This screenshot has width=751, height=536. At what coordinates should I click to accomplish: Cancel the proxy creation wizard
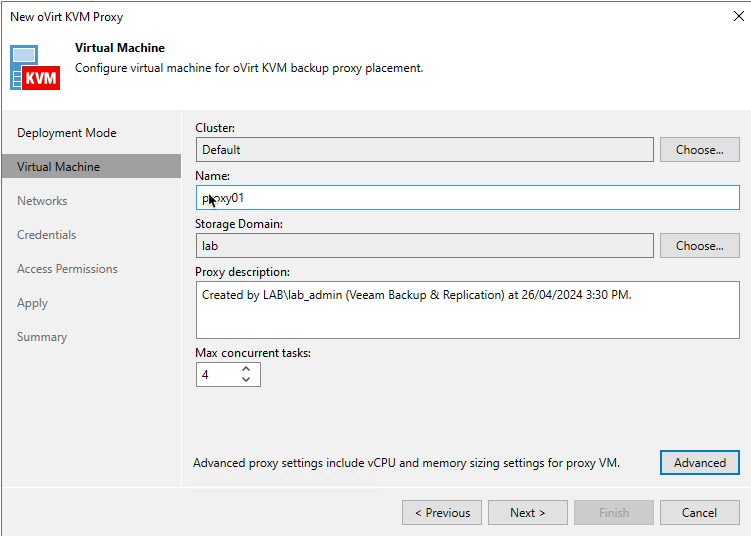tap(699, 513)
